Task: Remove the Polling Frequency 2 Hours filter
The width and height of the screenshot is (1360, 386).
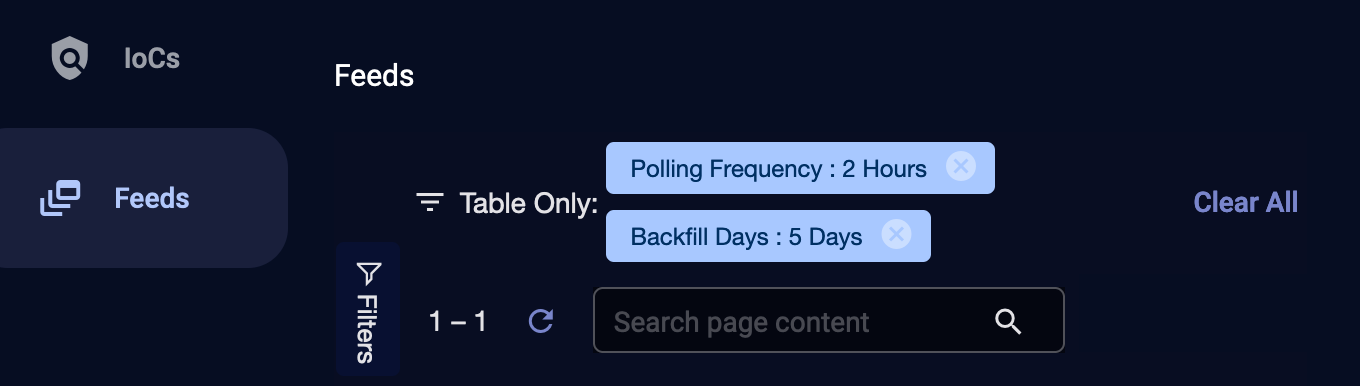Action: click(961, 166)
